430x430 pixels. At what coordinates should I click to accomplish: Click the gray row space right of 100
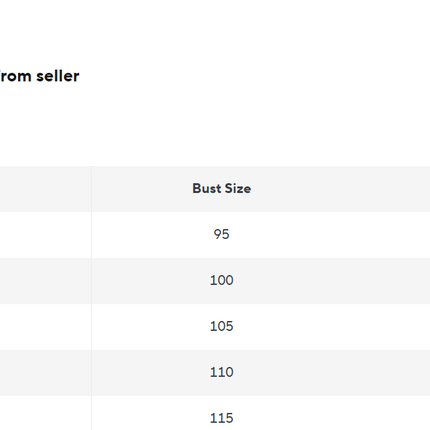coord(332,281)
